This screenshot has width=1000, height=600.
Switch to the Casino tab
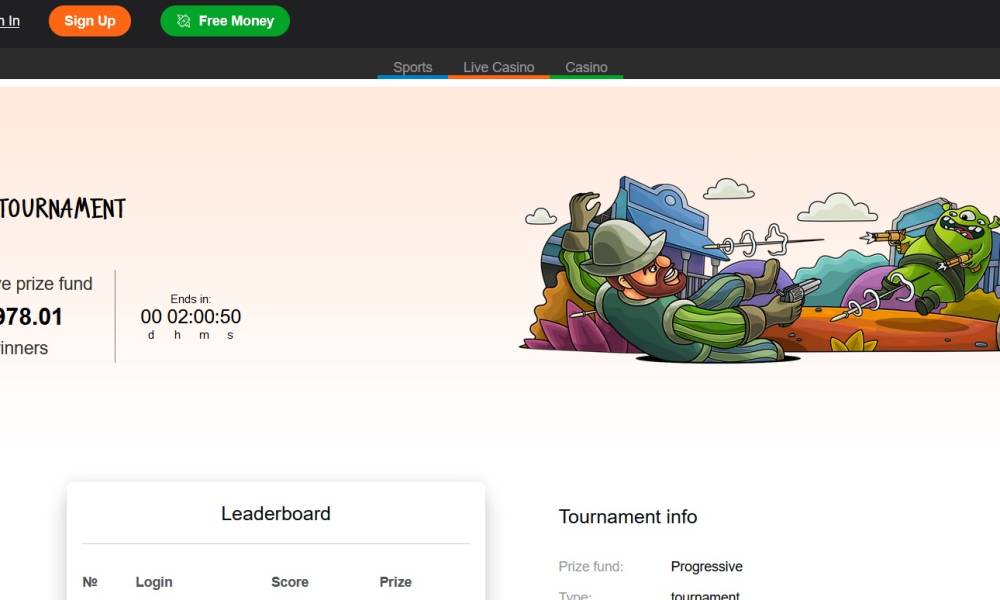click(586, 67)
